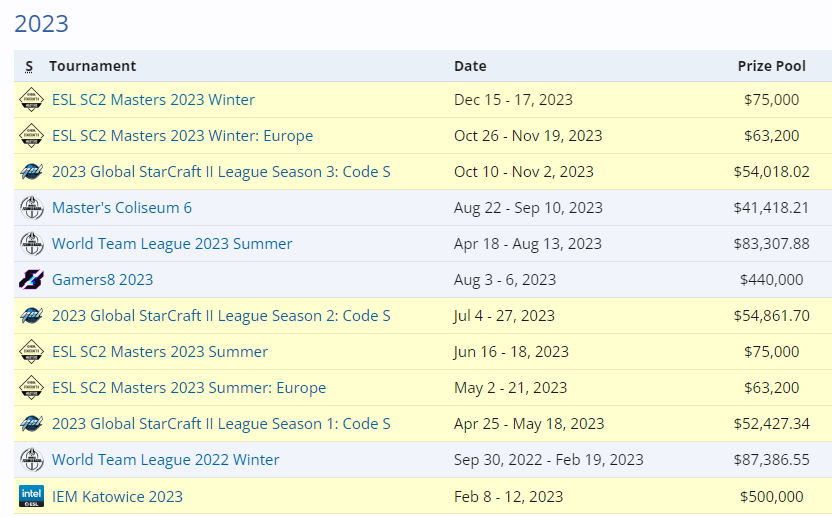Open World Team League 2022 Winter link
832x517 pixels.
[165, 460]
